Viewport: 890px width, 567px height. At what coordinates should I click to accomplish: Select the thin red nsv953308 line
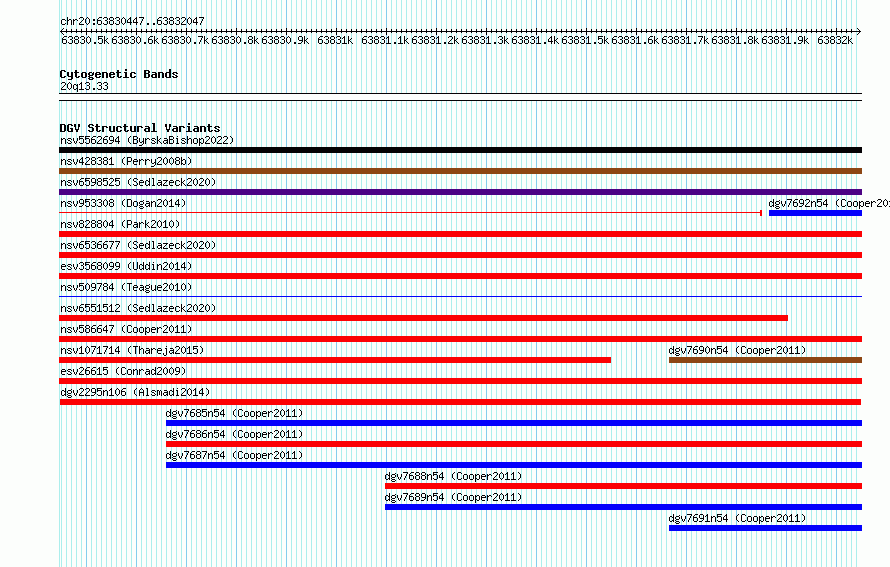(x=410, y=213)
